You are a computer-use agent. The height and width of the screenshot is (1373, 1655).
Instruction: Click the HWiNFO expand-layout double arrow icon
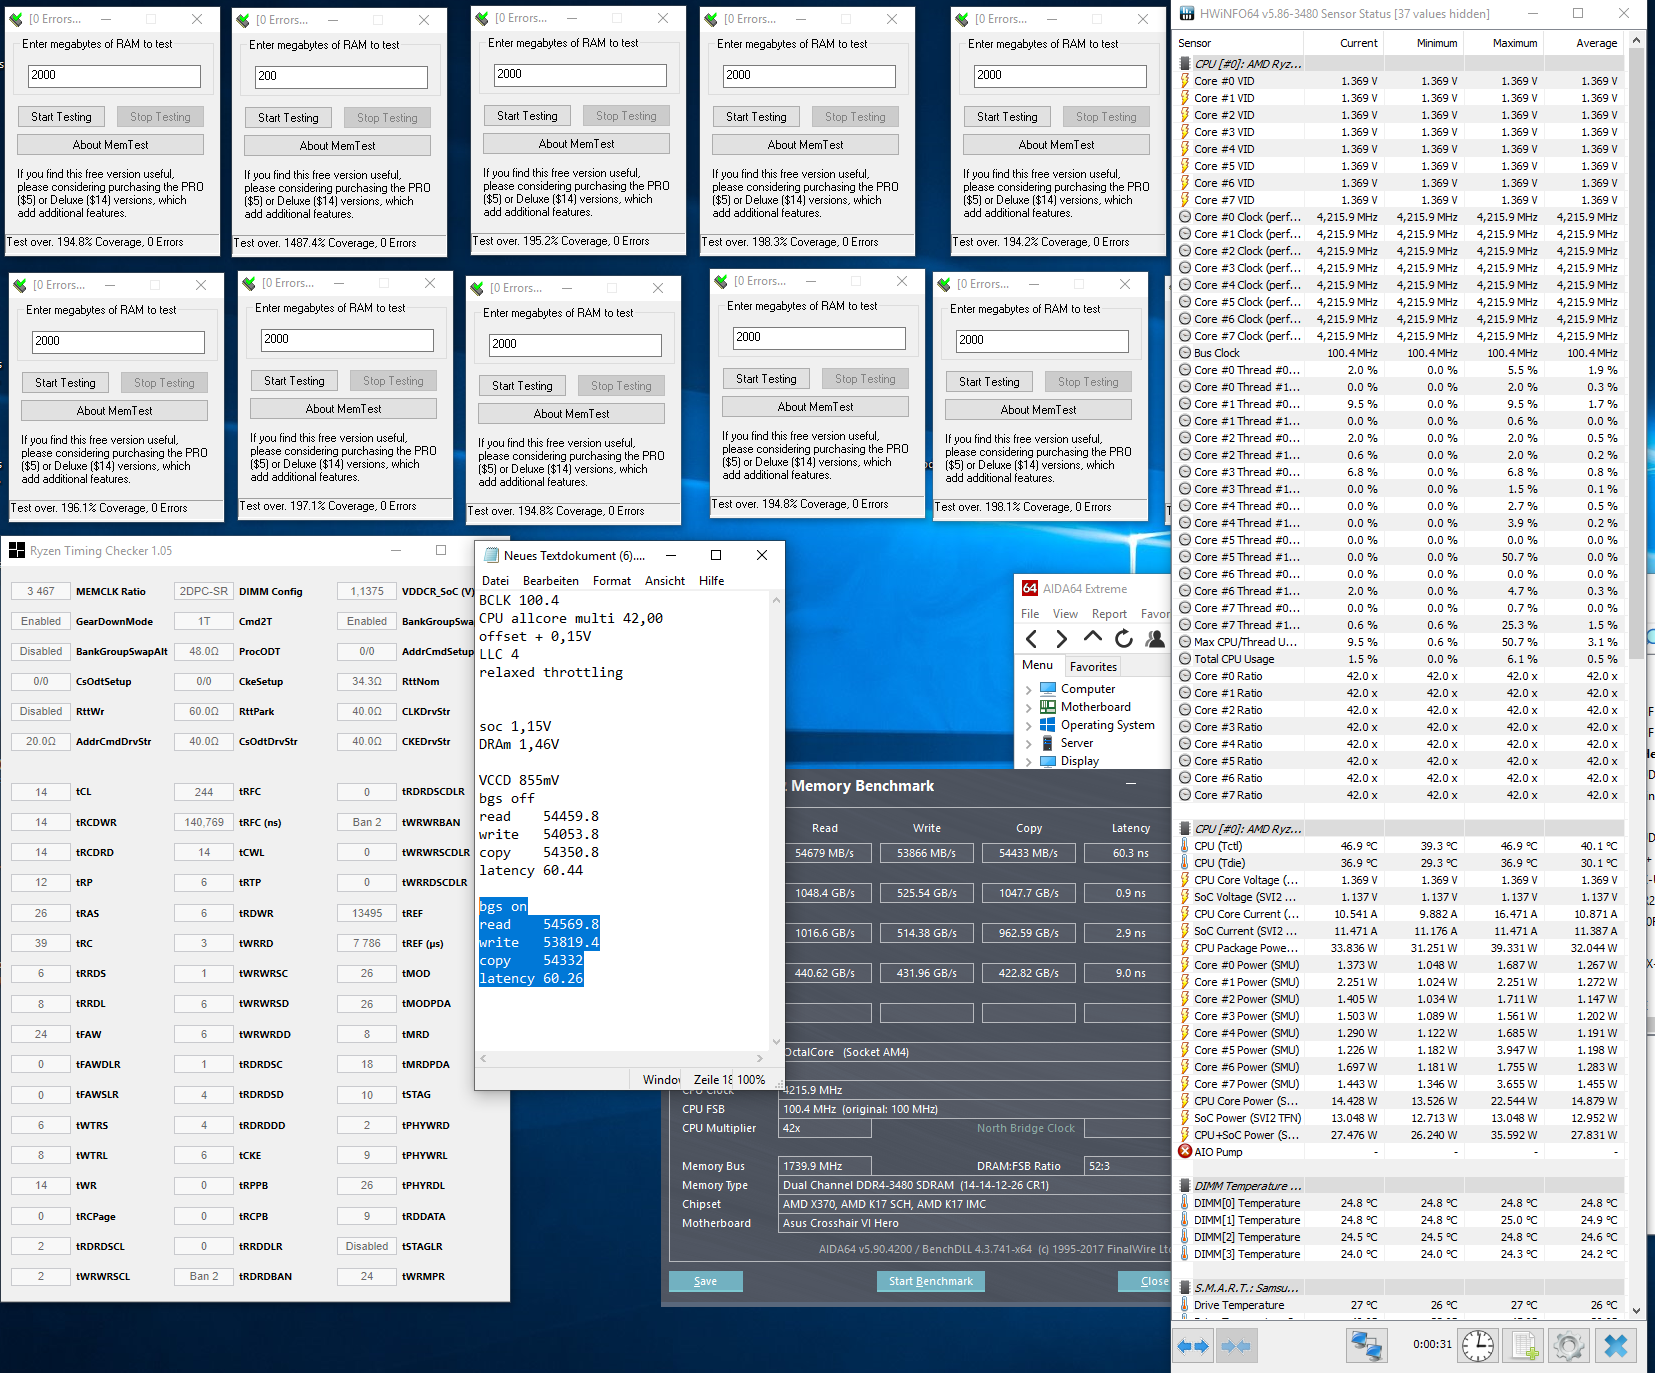(x=1193, y=1346)
